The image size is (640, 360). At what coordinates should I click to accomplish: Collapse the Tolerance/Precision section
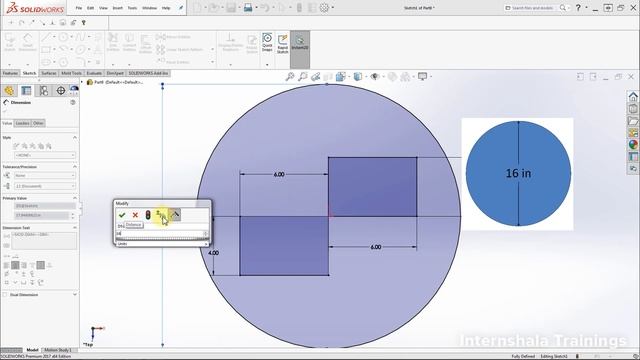click(75, 167)
